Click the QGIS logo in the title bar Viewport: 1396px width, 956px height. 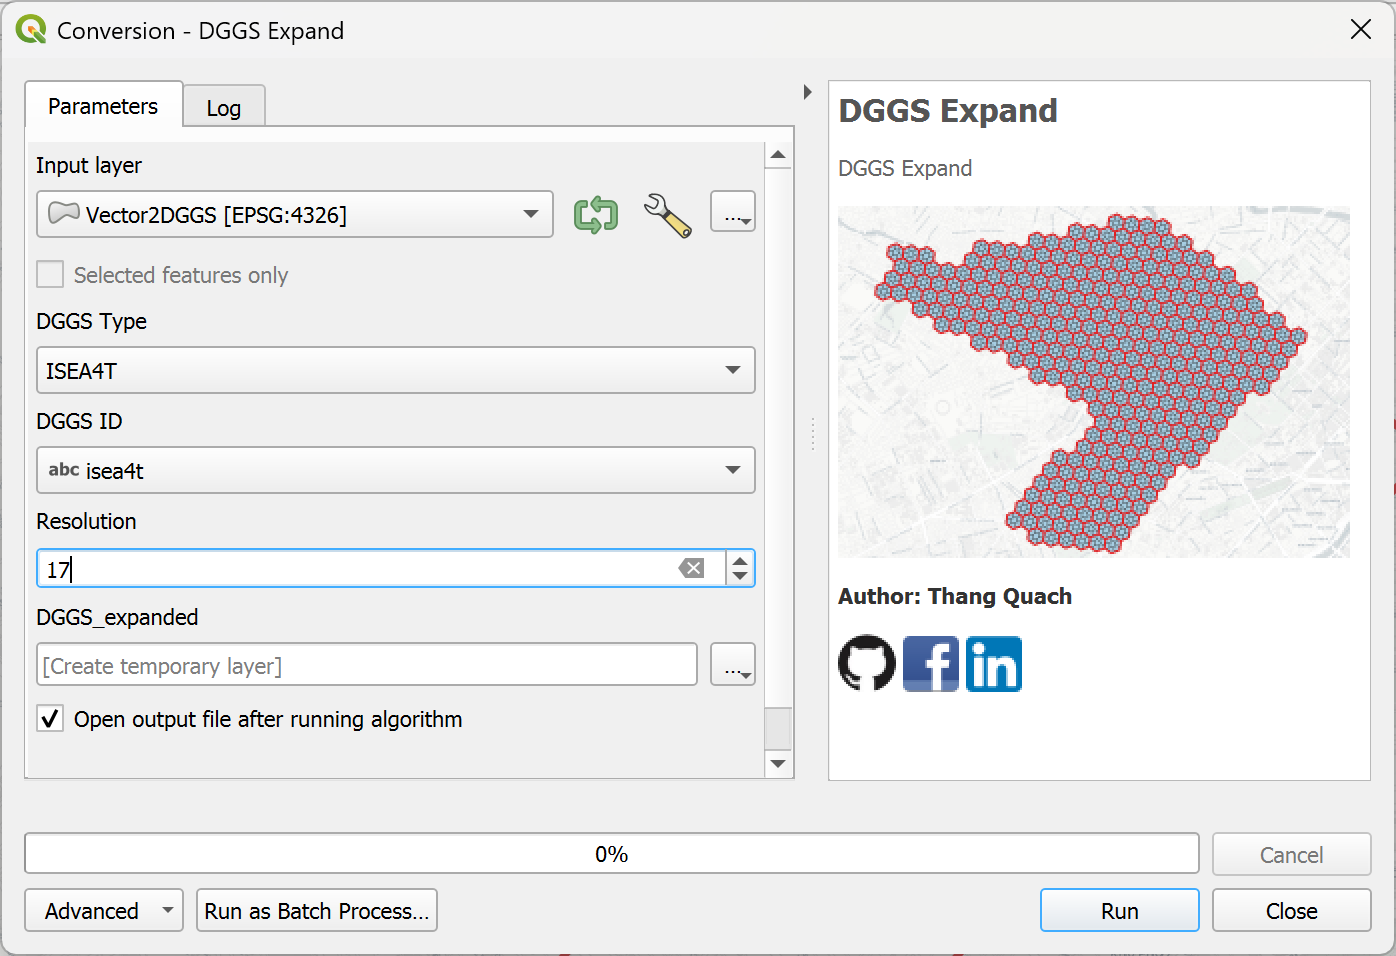click(x=31, y=30)
